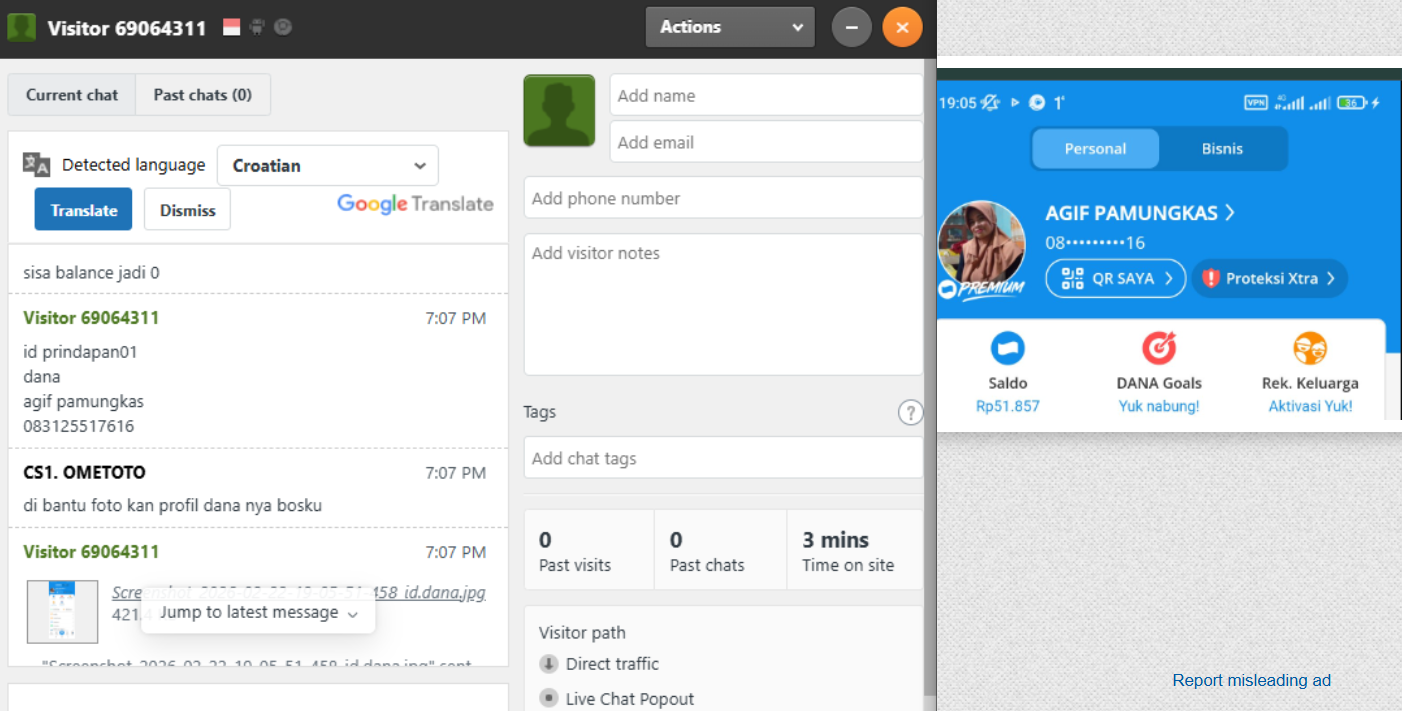Click the Direct traffic arrow icon
Image resolution: width=1402 pixels, height=711 pixels.
(548, 664)
